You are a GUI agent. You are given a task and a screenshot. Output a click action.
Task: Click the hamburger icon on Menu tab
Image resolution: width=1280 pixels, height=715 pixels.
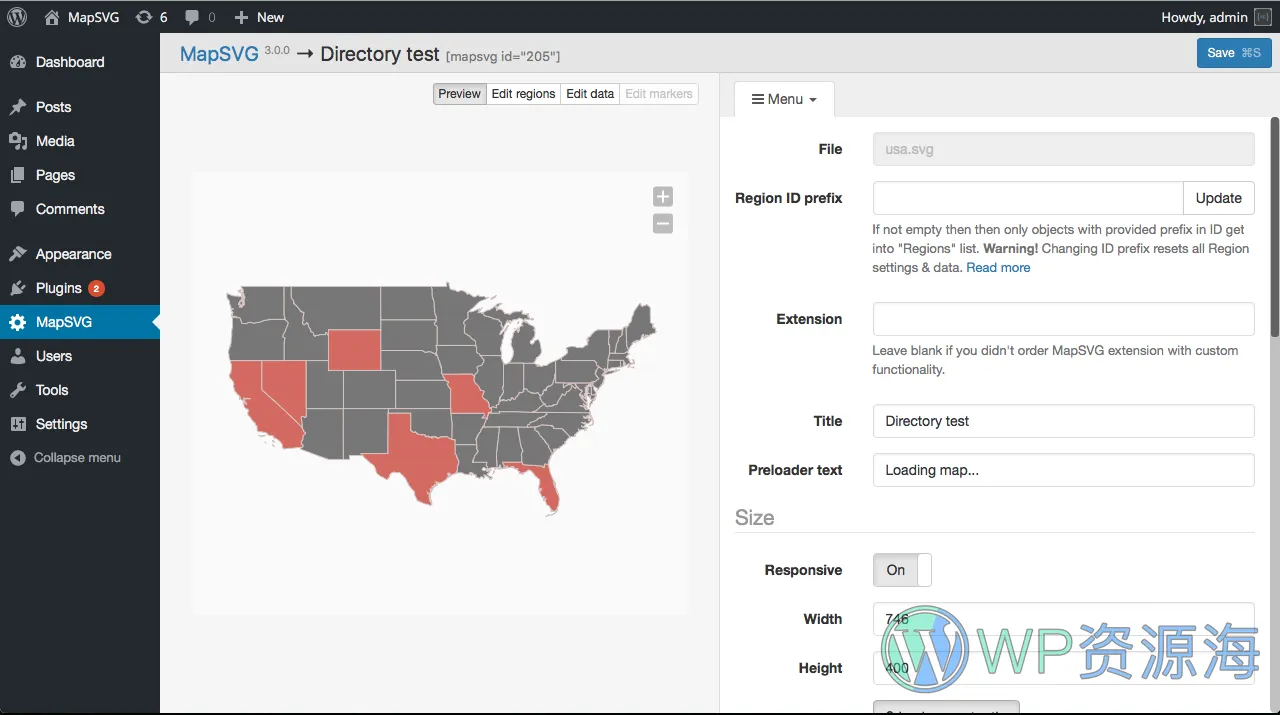(758, 99)
